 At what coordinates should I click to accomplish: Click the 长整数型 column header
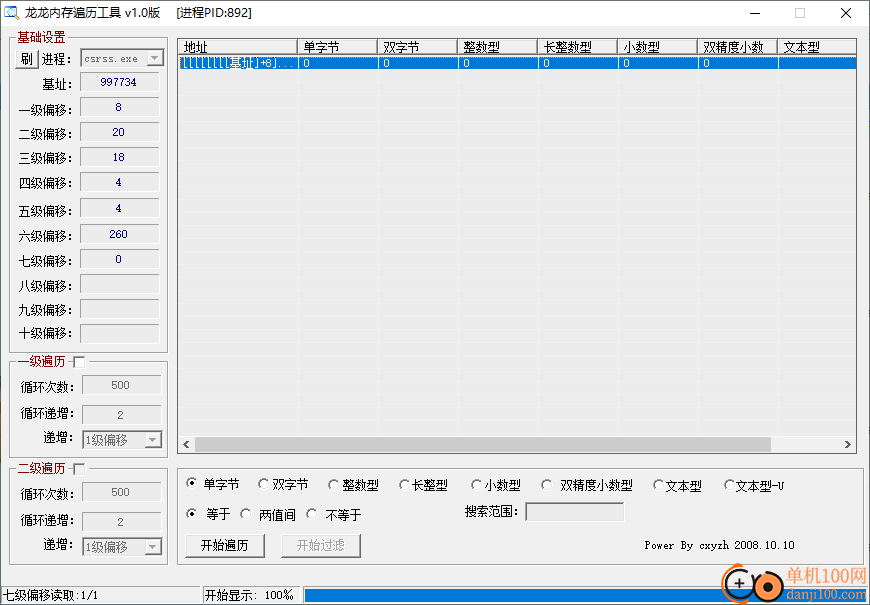[577, 47]
